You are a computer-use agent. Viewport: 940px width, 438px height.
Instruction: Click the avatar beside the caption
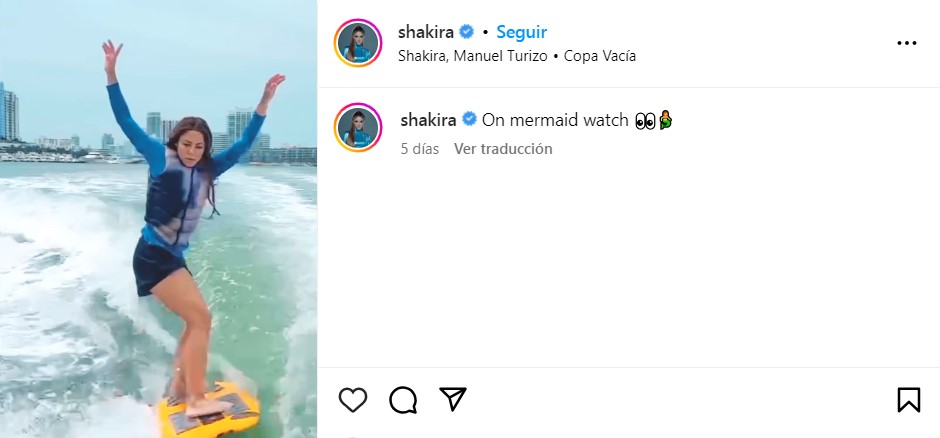(358, 127)
